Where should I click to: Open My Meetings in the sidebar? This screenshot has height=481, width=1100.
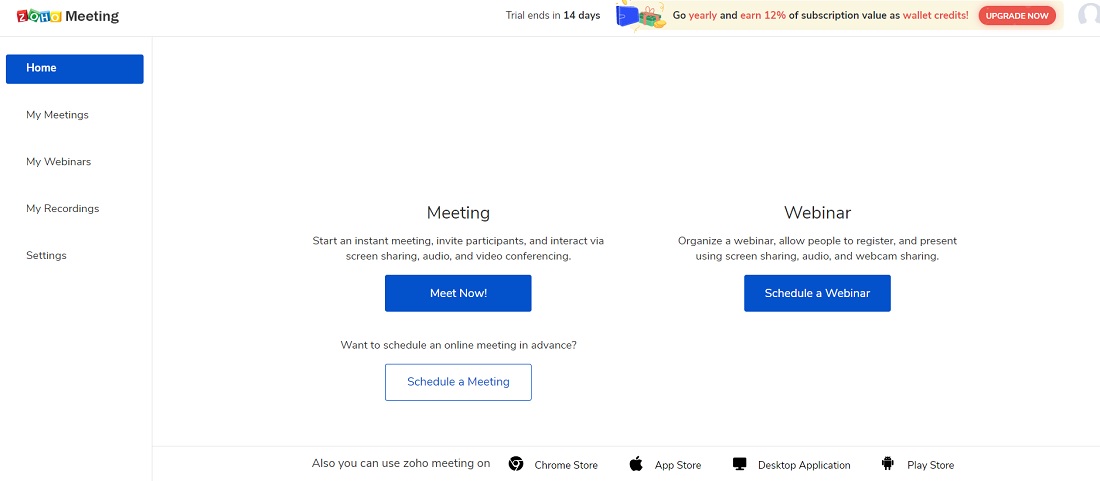(57, 115)
